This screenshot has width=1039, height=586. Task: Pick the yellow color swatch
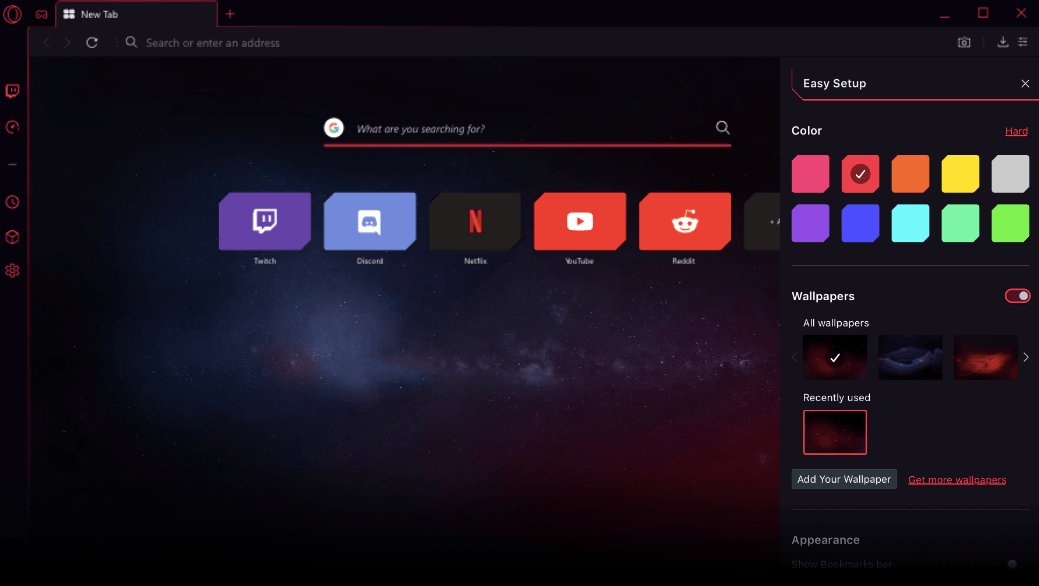click(960, 174)
